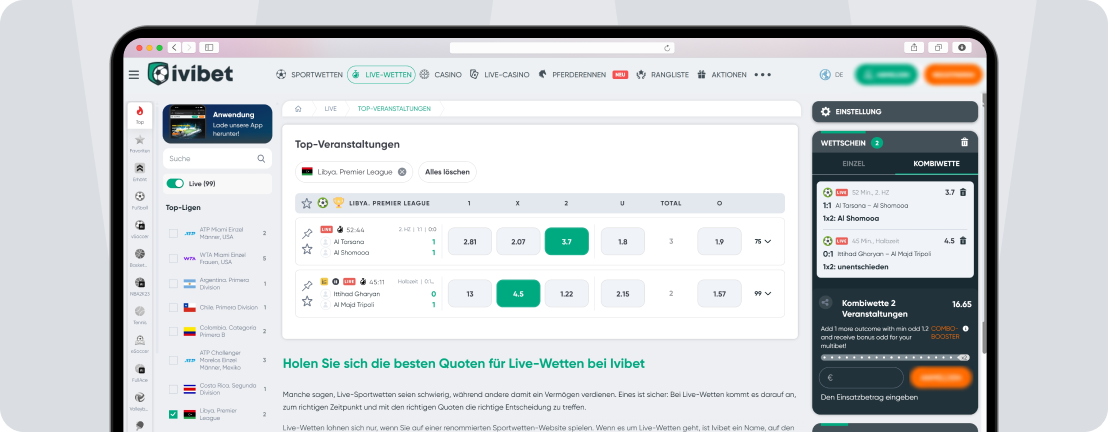Check Costa Rica Segunda Division league

pyautogui.click(x=173, y=389)
